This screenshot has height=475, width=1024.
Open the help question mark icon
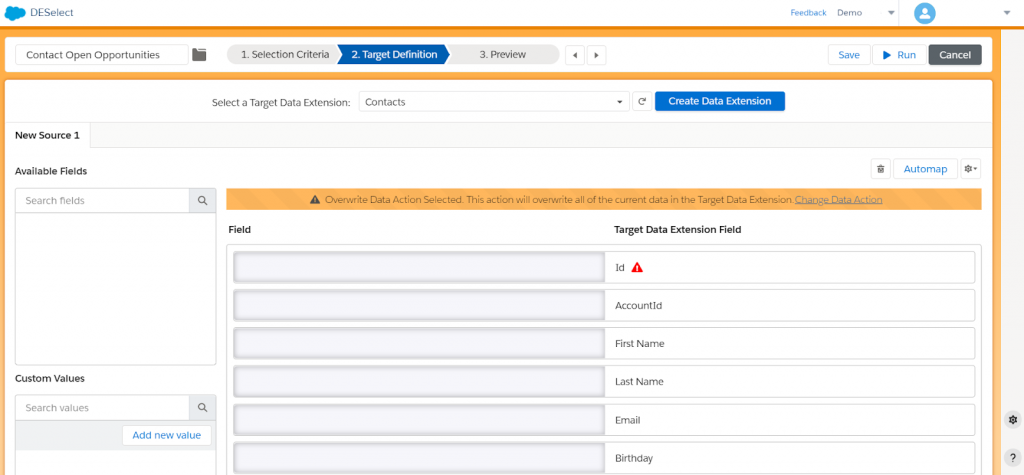1013,458
